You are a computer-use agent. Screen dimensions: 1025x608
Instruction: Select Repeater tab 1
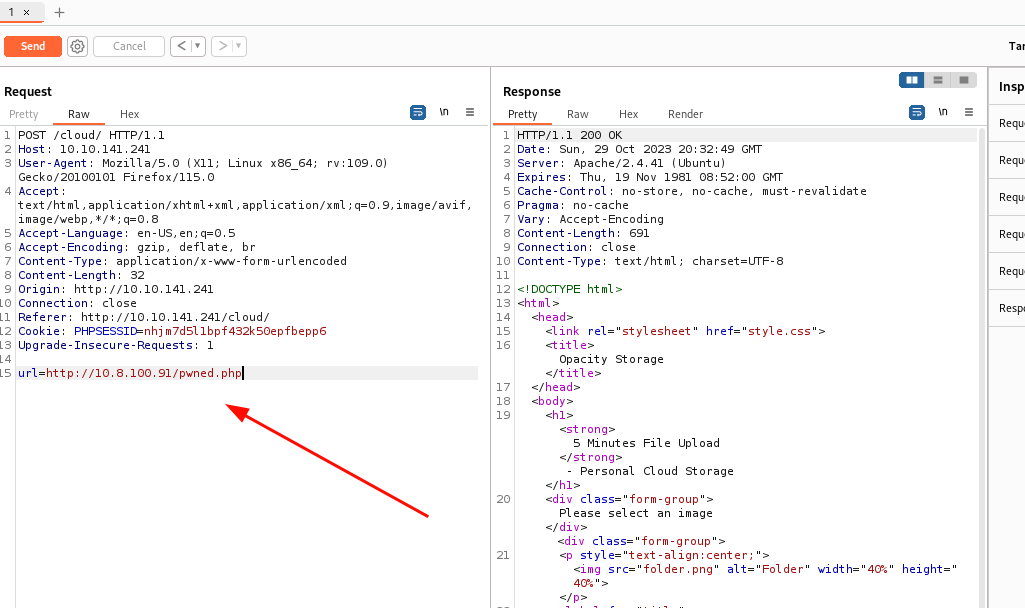point(11,12)
